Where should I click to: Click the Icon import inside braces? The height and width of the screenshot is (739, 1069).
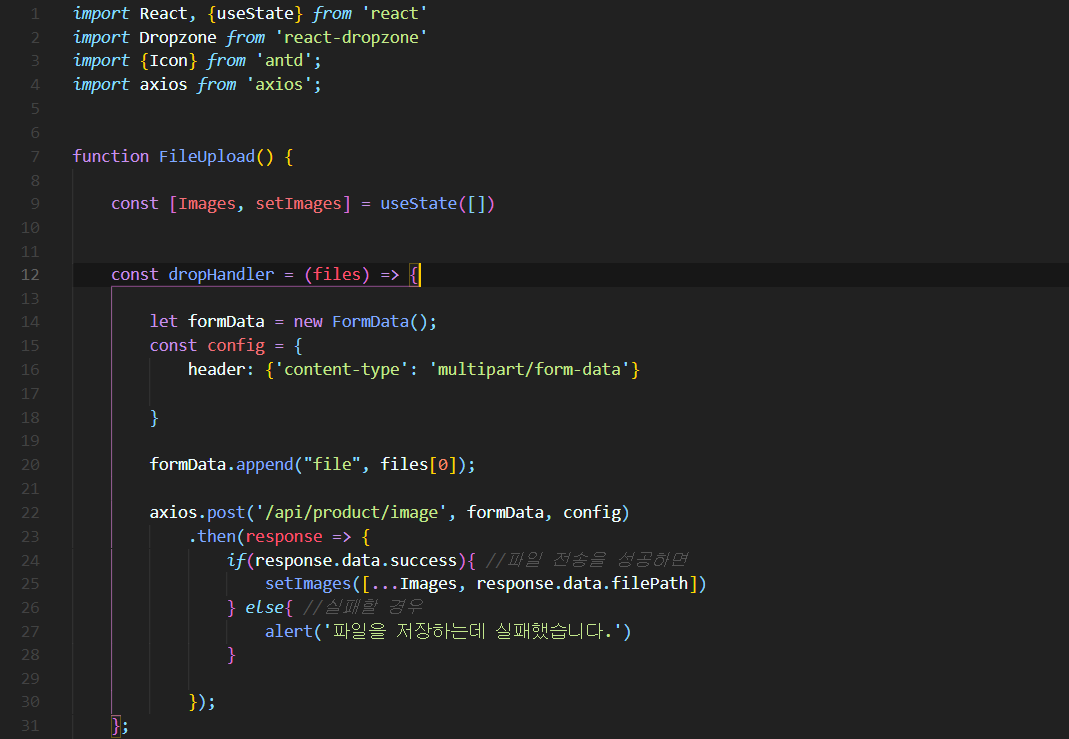tap(168, 61)
